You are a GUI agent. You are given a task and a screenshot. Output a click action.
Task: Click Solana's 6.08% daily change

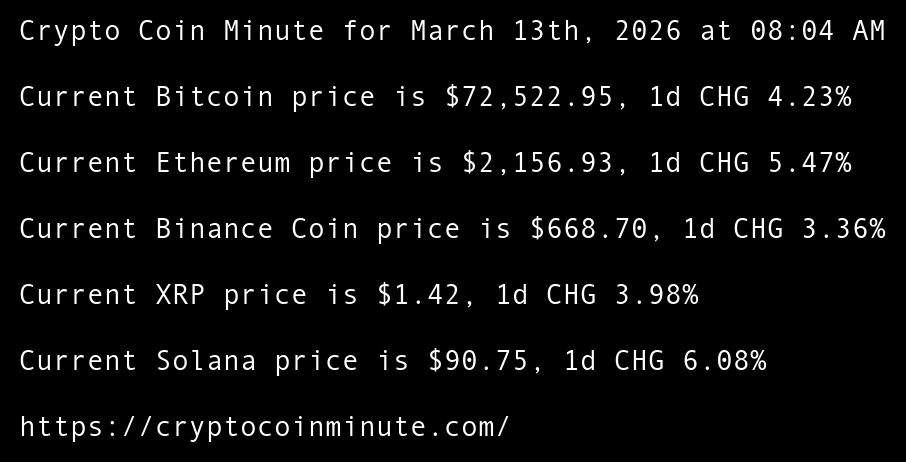[x=724, y=361]
